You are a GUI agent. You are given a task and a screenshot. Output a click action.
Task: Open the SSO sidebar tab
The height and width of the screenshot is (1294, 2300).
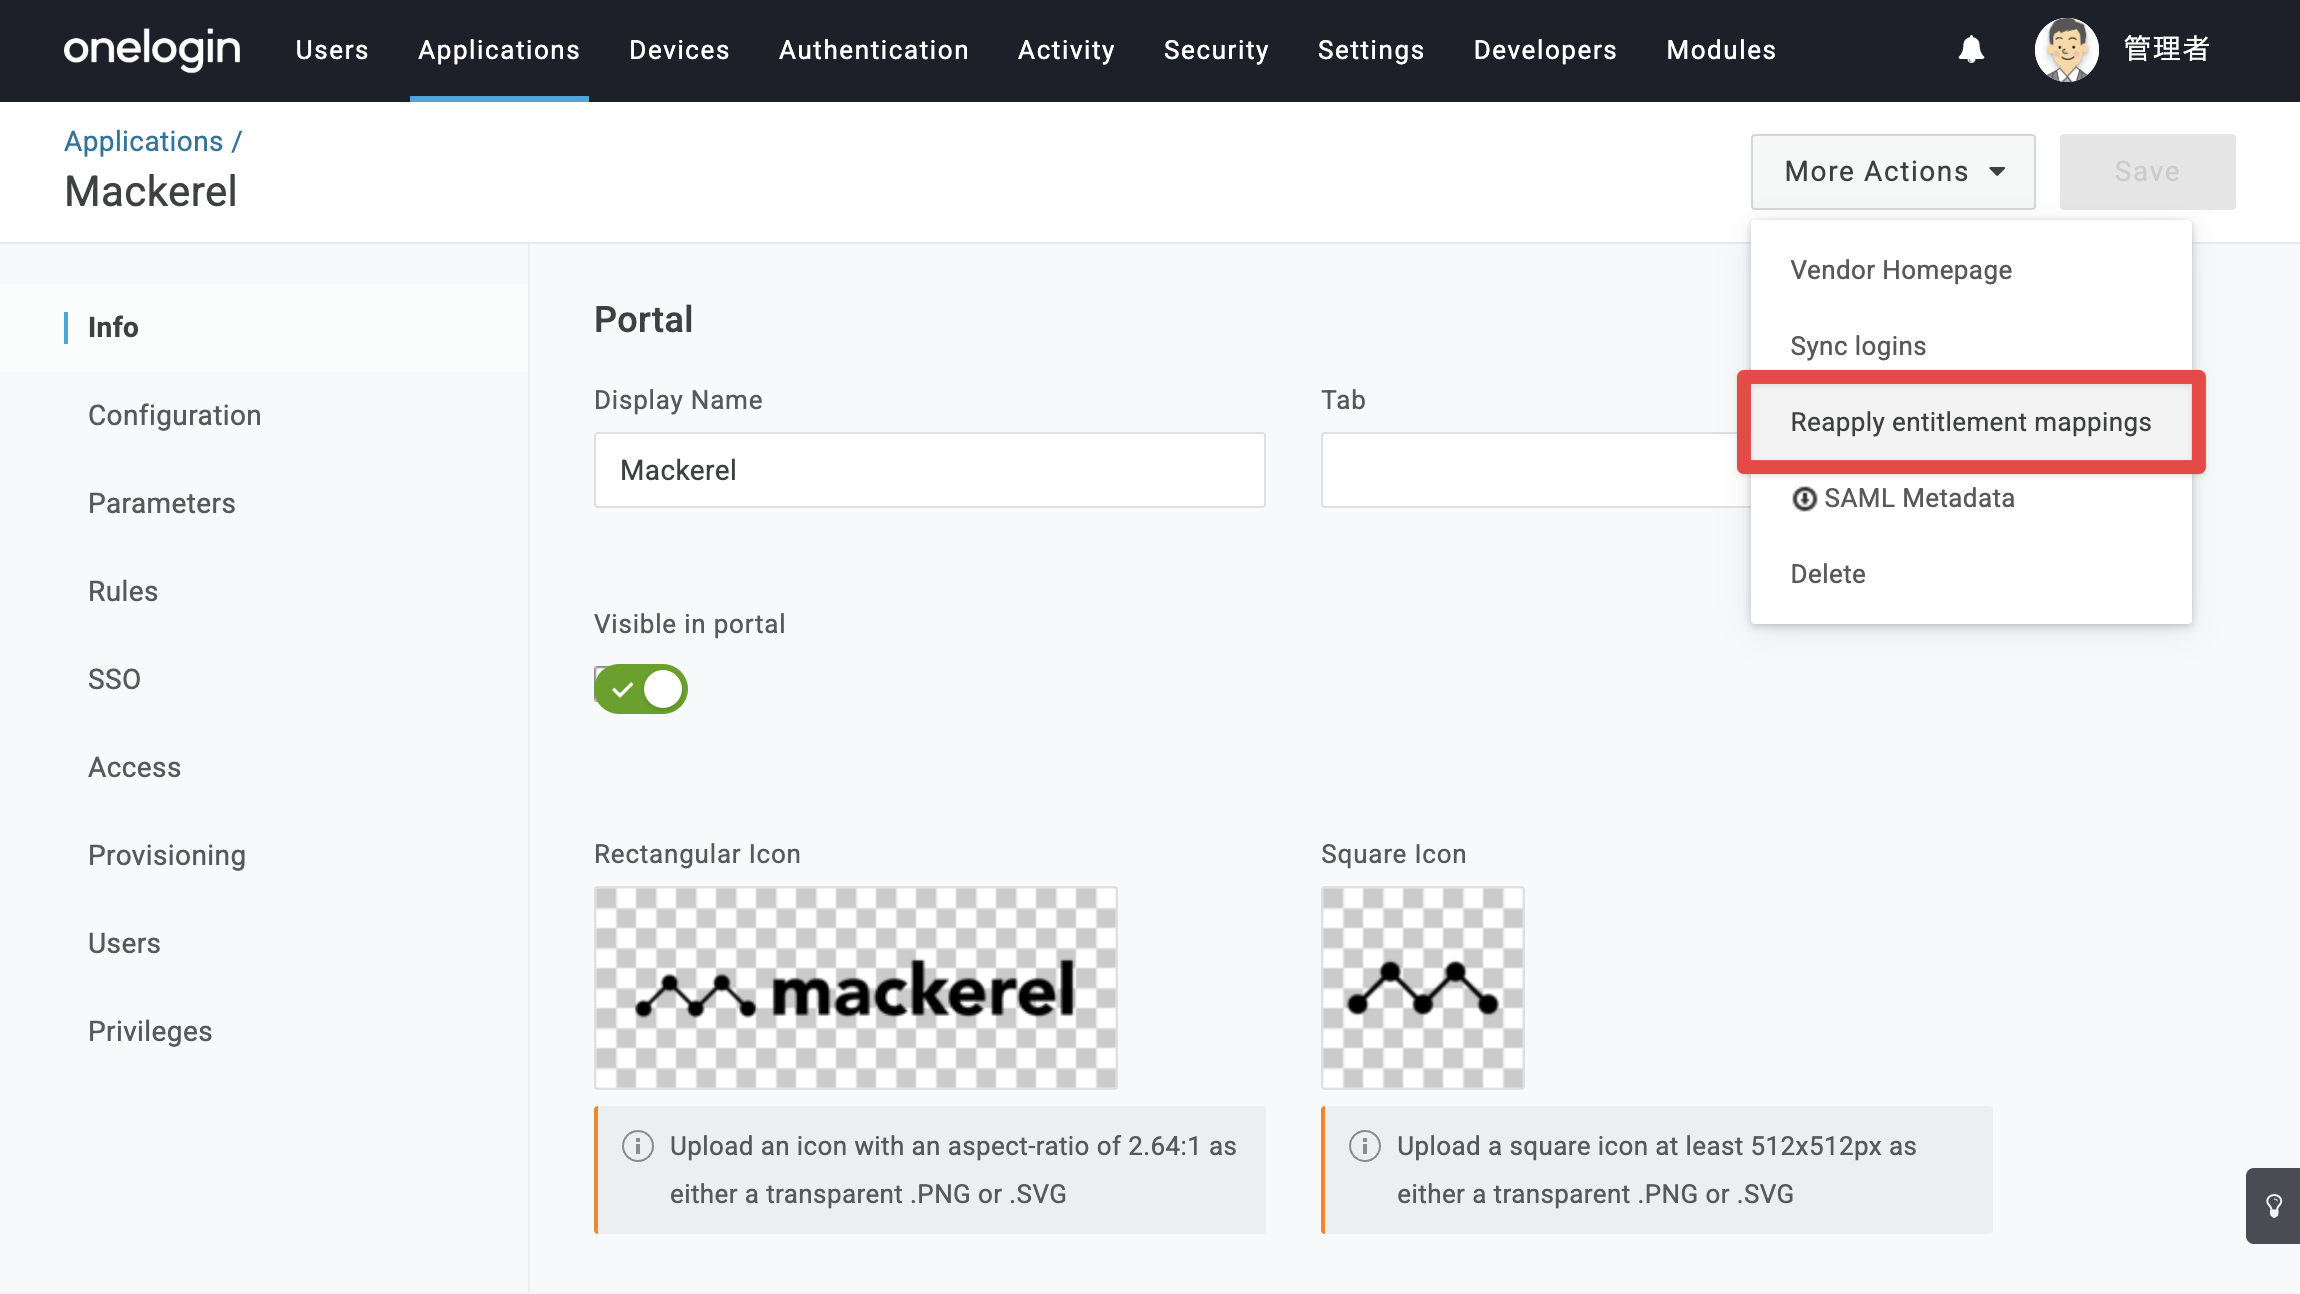click(x=264, y=679)
